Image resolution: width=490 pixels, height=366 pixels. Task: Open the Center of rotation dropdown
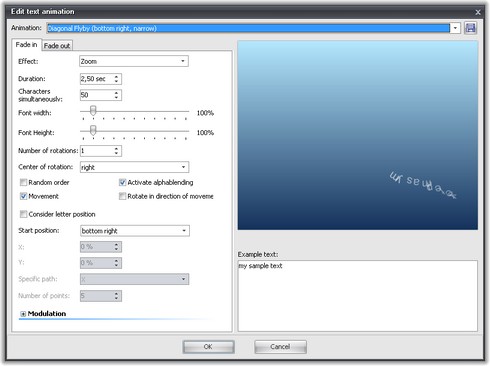coord(134,167)
